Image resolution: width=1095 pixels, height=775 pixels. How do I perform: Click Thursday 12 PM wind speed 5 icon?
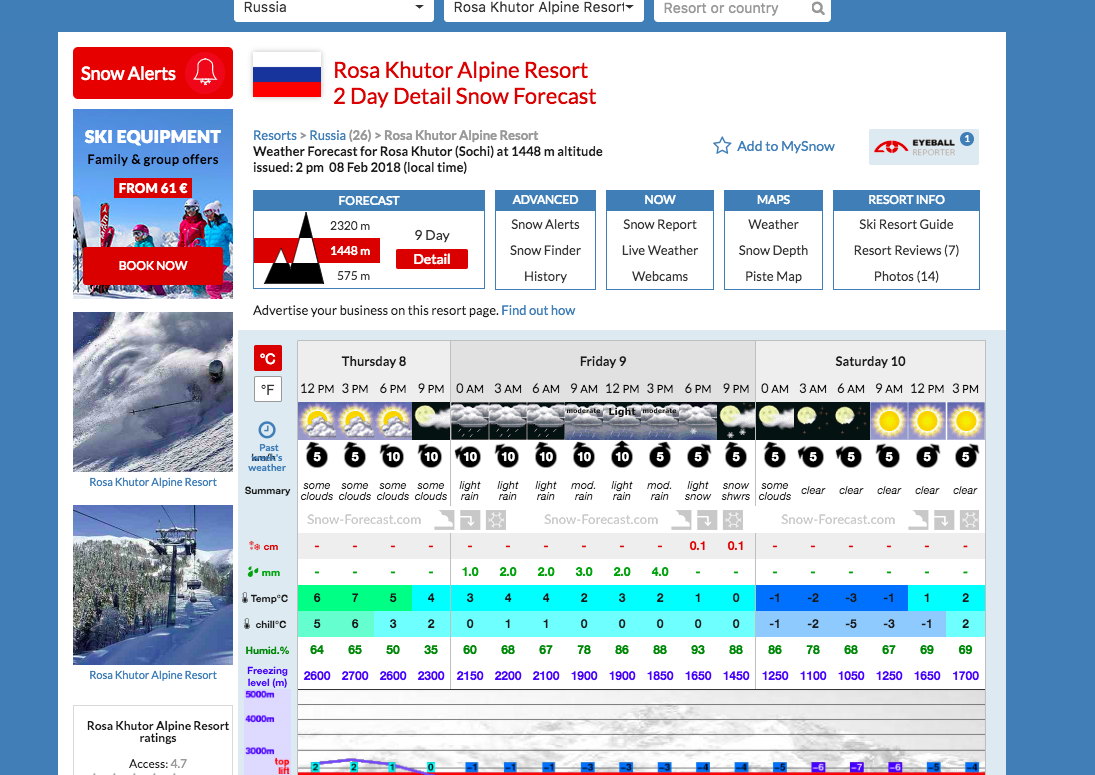click(317, 456)
